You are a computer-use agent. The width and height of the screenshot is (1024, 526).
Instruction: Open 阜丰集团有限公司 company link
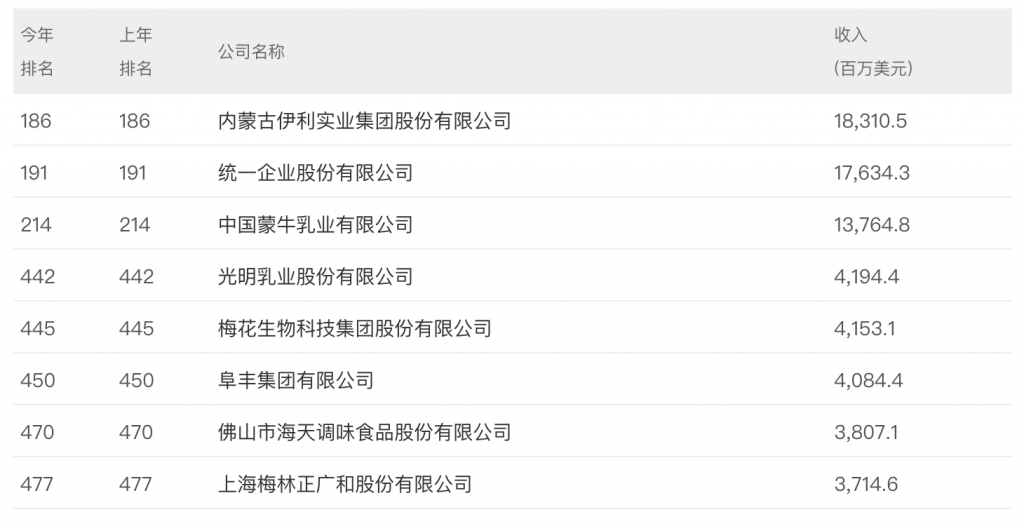296,380
